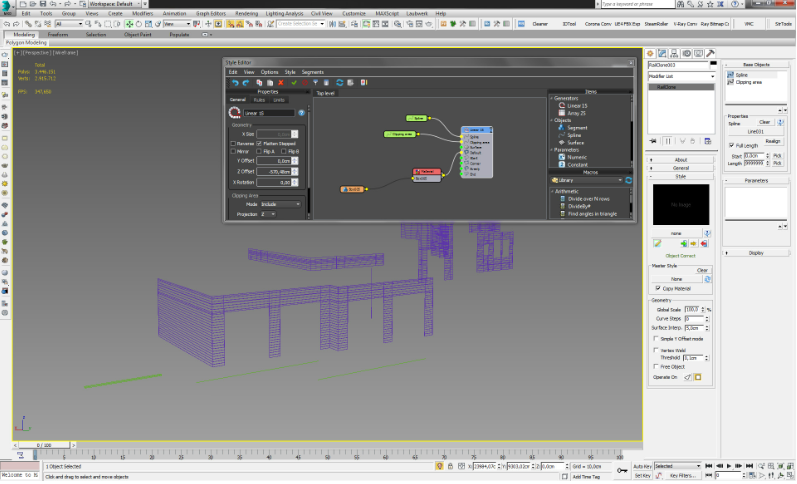The height and width of the screenshot is (484, 797).
Task: Open the Rendering menu in main menu bar
Action: point(246,14)
